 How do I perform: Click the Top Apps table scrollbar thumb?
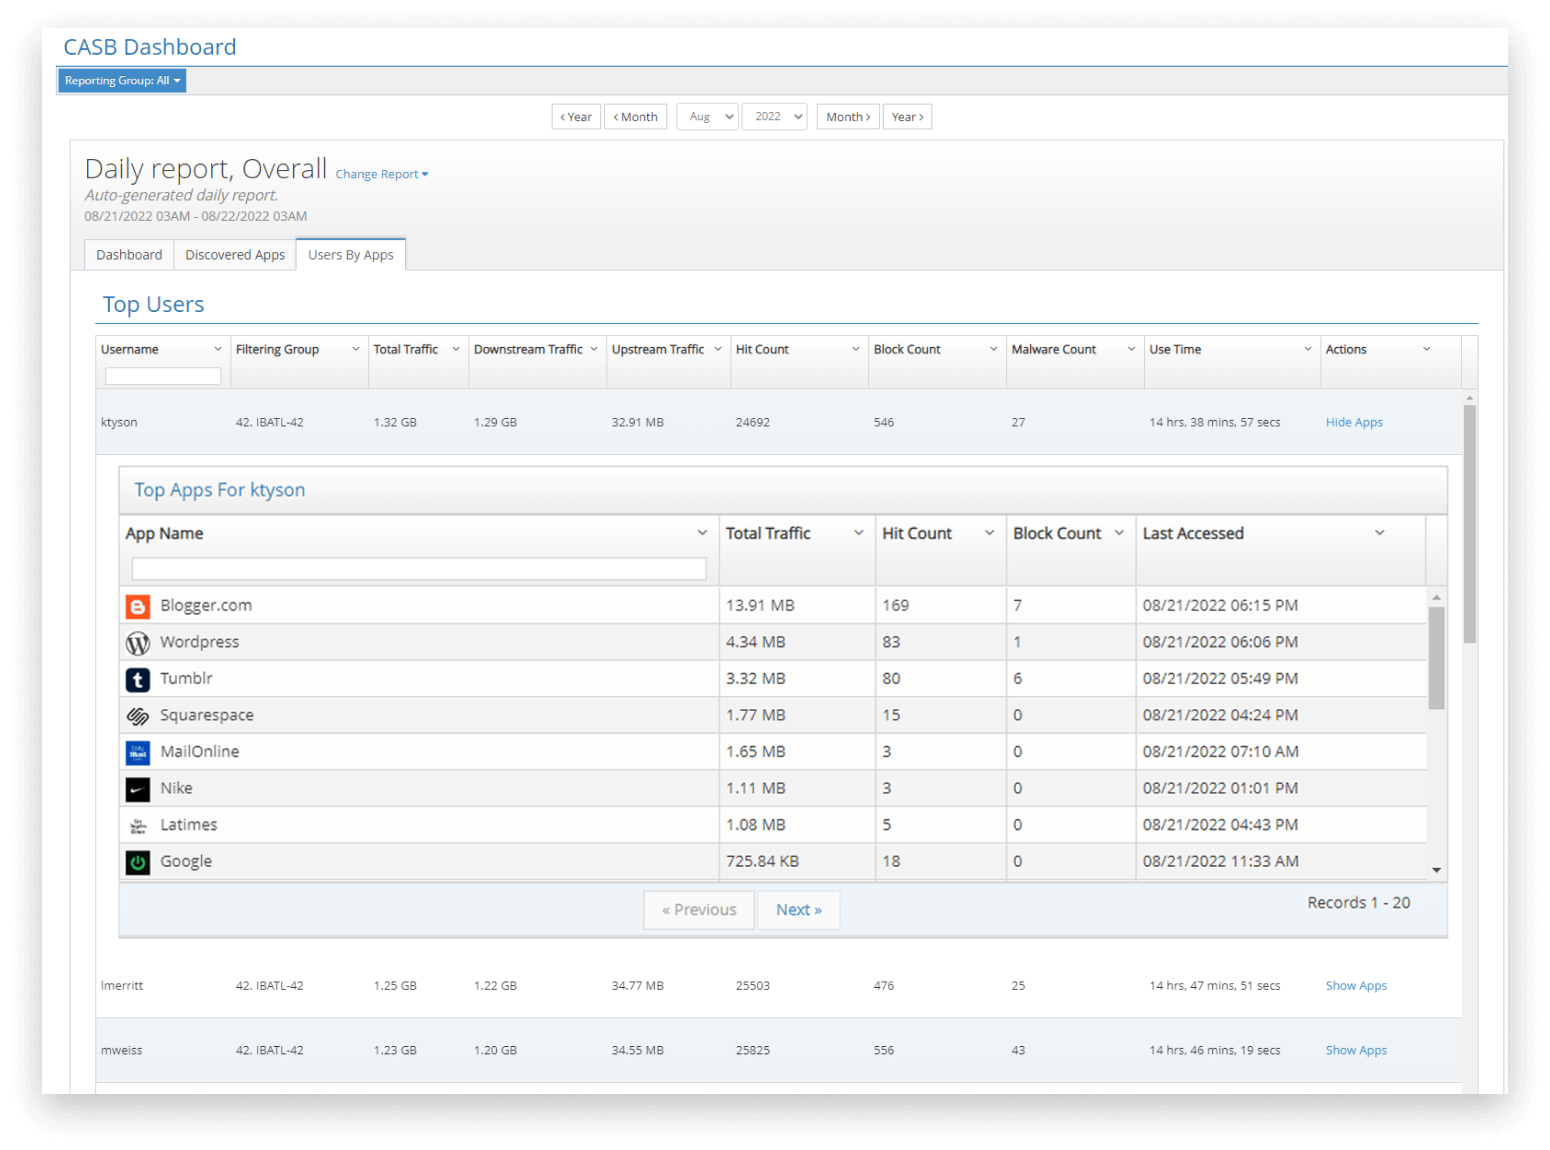[1436, 659]
